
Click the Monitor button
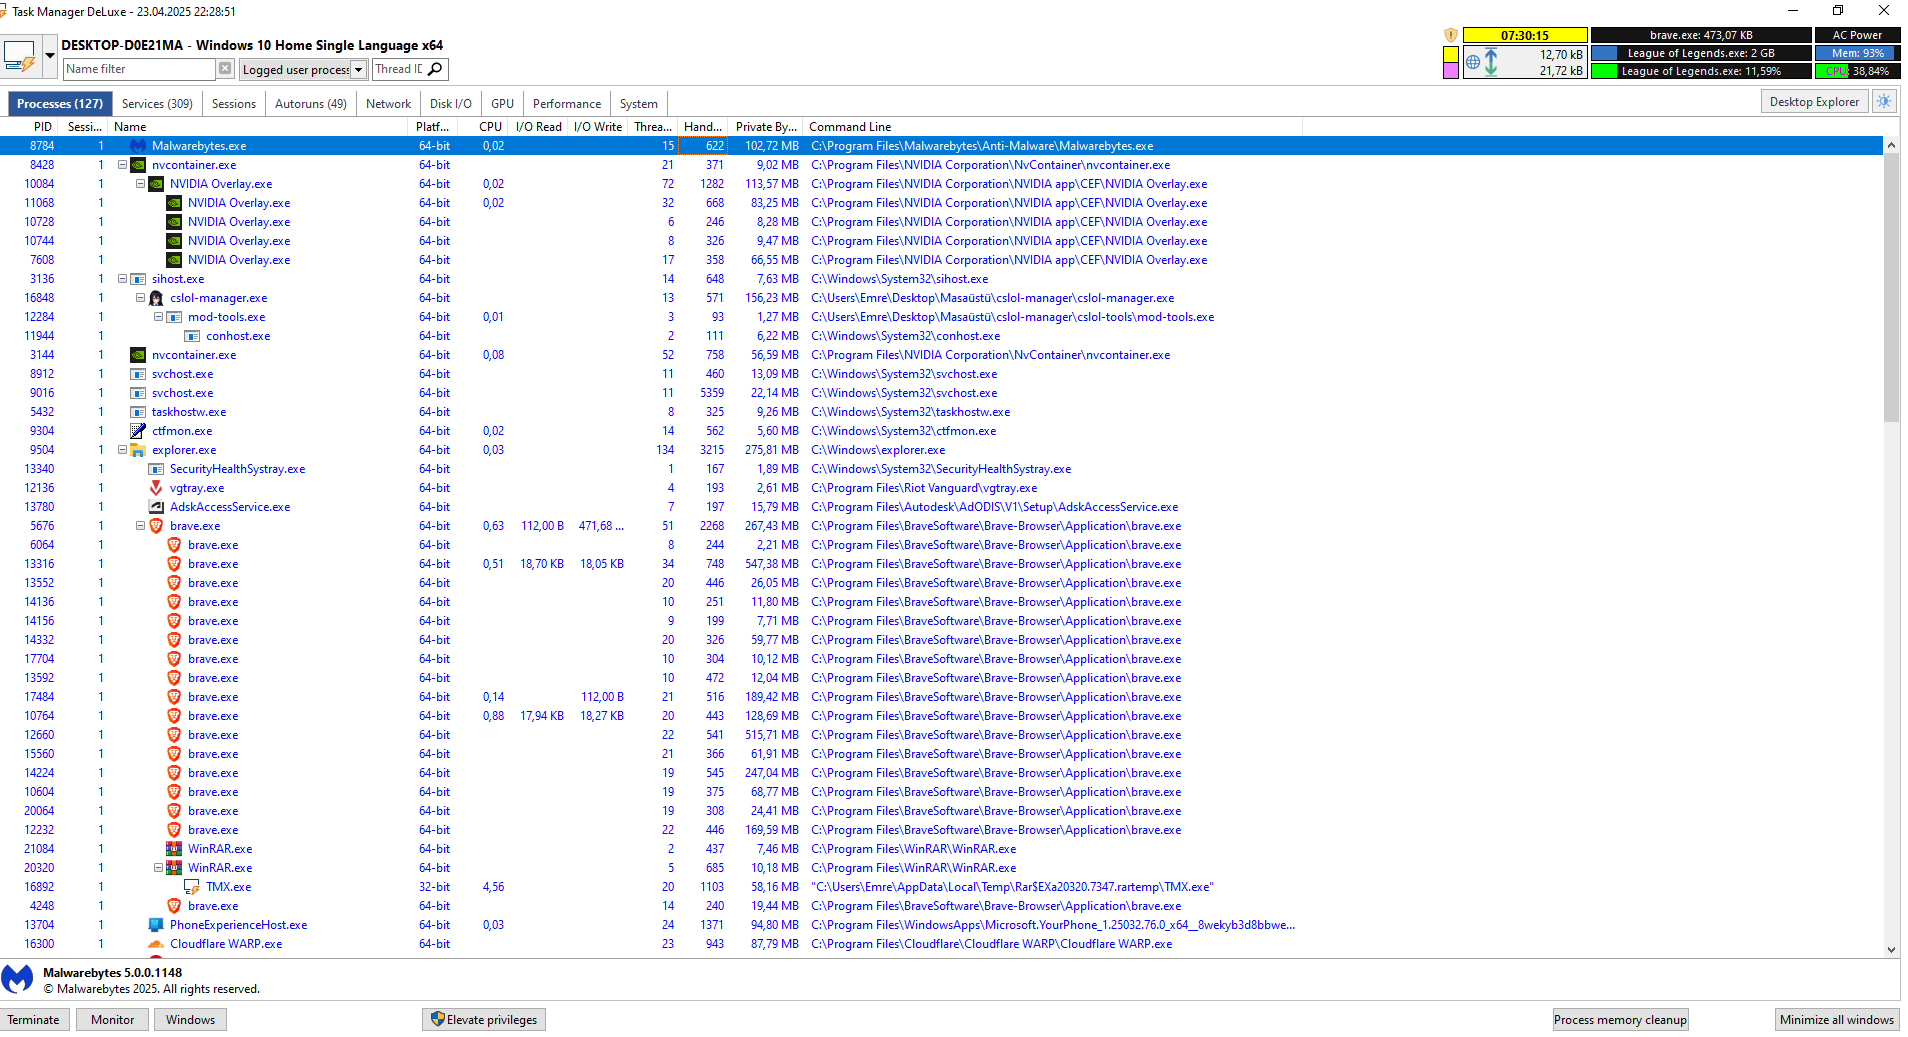click(112, 1019)
